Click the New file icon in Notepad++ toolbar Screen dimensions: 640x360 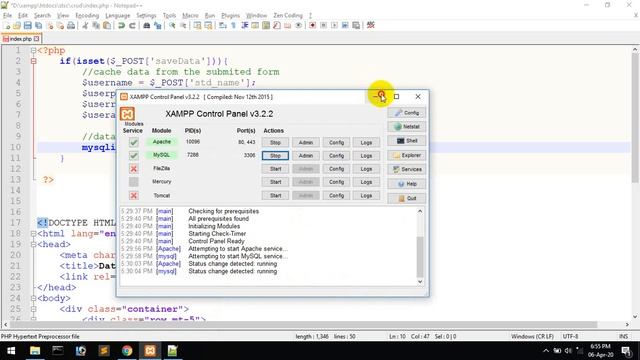7,25
